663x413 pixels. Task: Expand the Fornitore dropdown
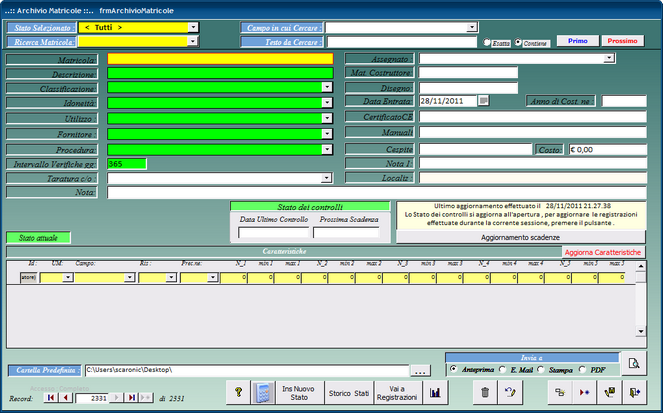326,134
